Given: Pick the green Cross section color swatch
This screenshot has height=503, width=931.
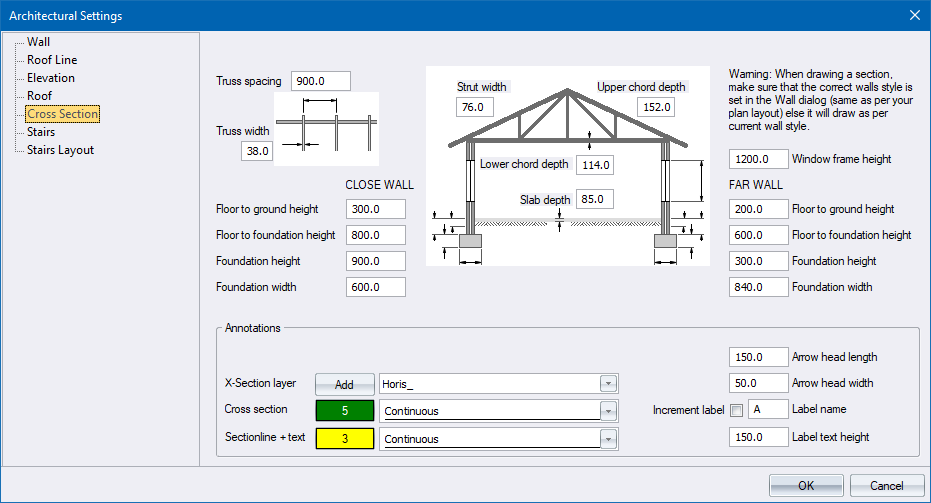Looking at the screenshot, I should (x=344, y=411).
